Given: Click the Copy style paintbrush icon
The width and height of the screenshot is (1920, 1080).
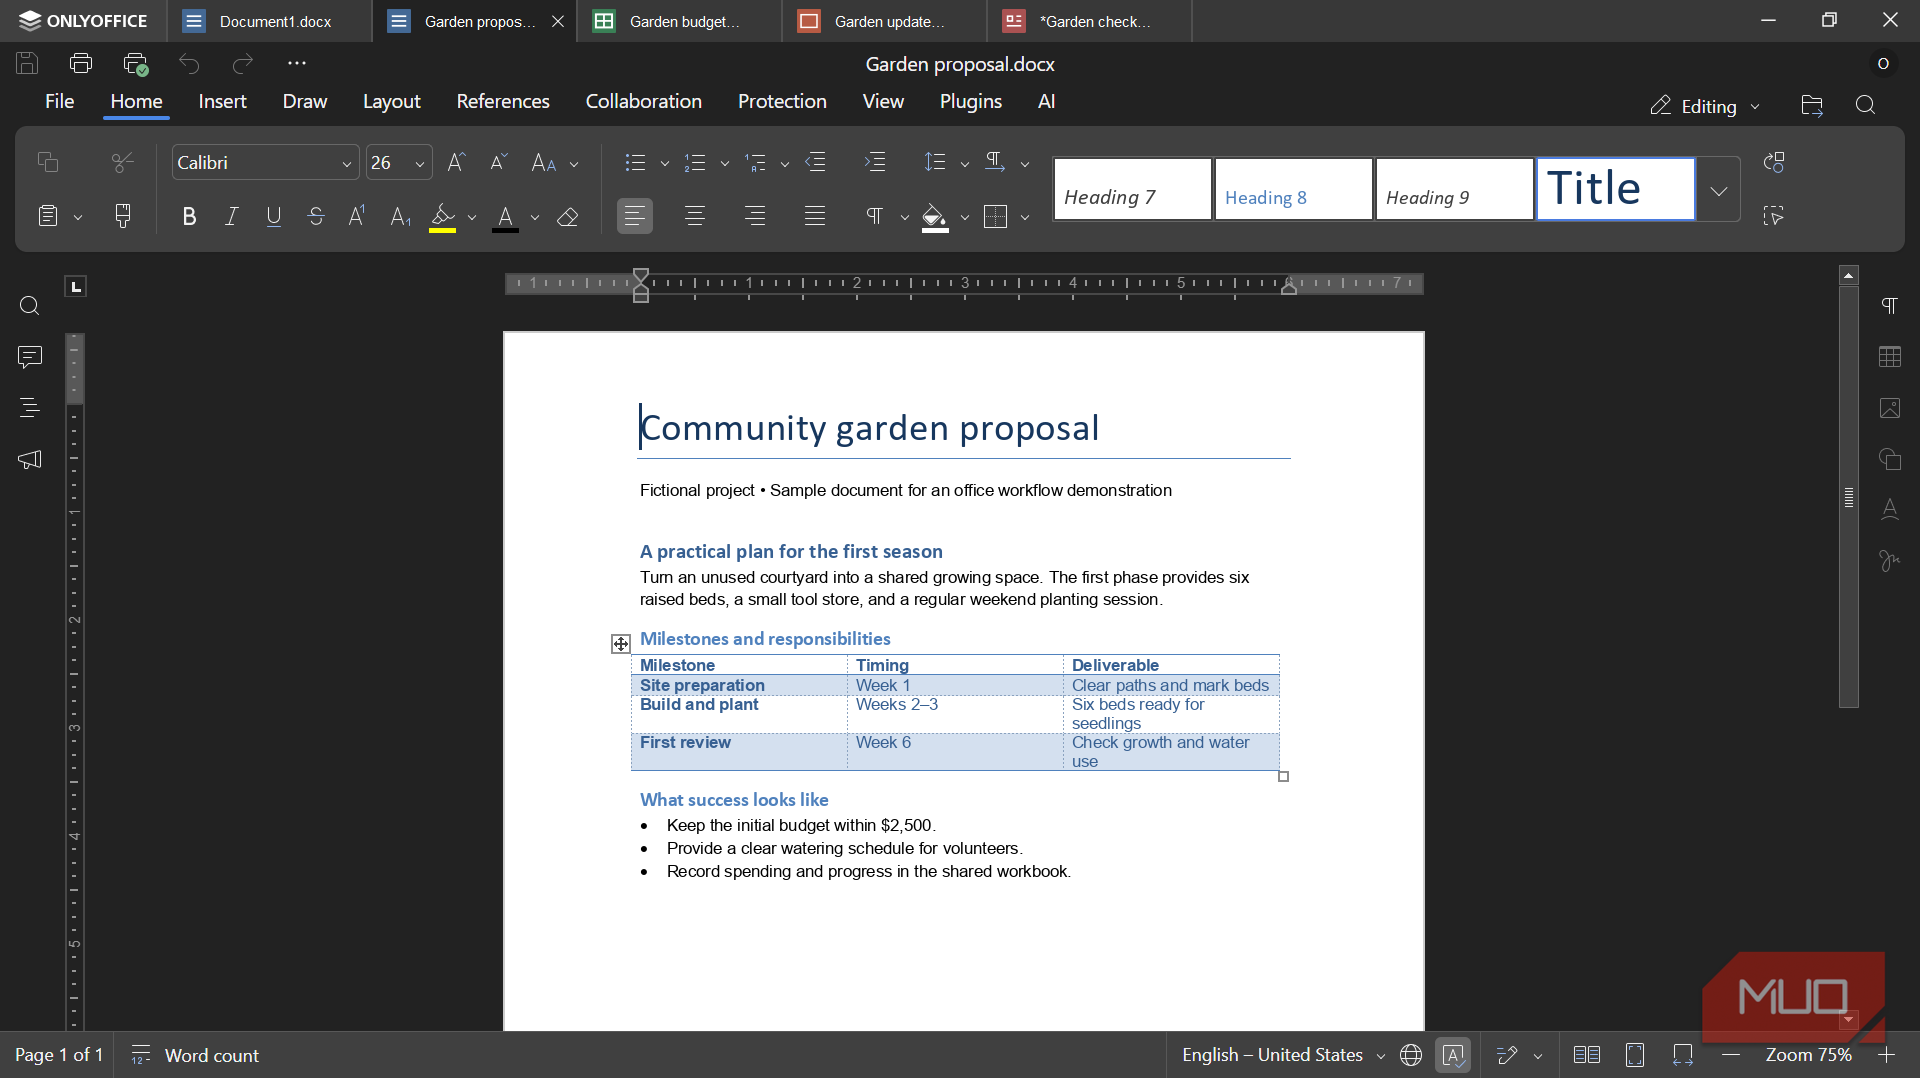Looking at the screenshot, I should click(x=122, y=216).
